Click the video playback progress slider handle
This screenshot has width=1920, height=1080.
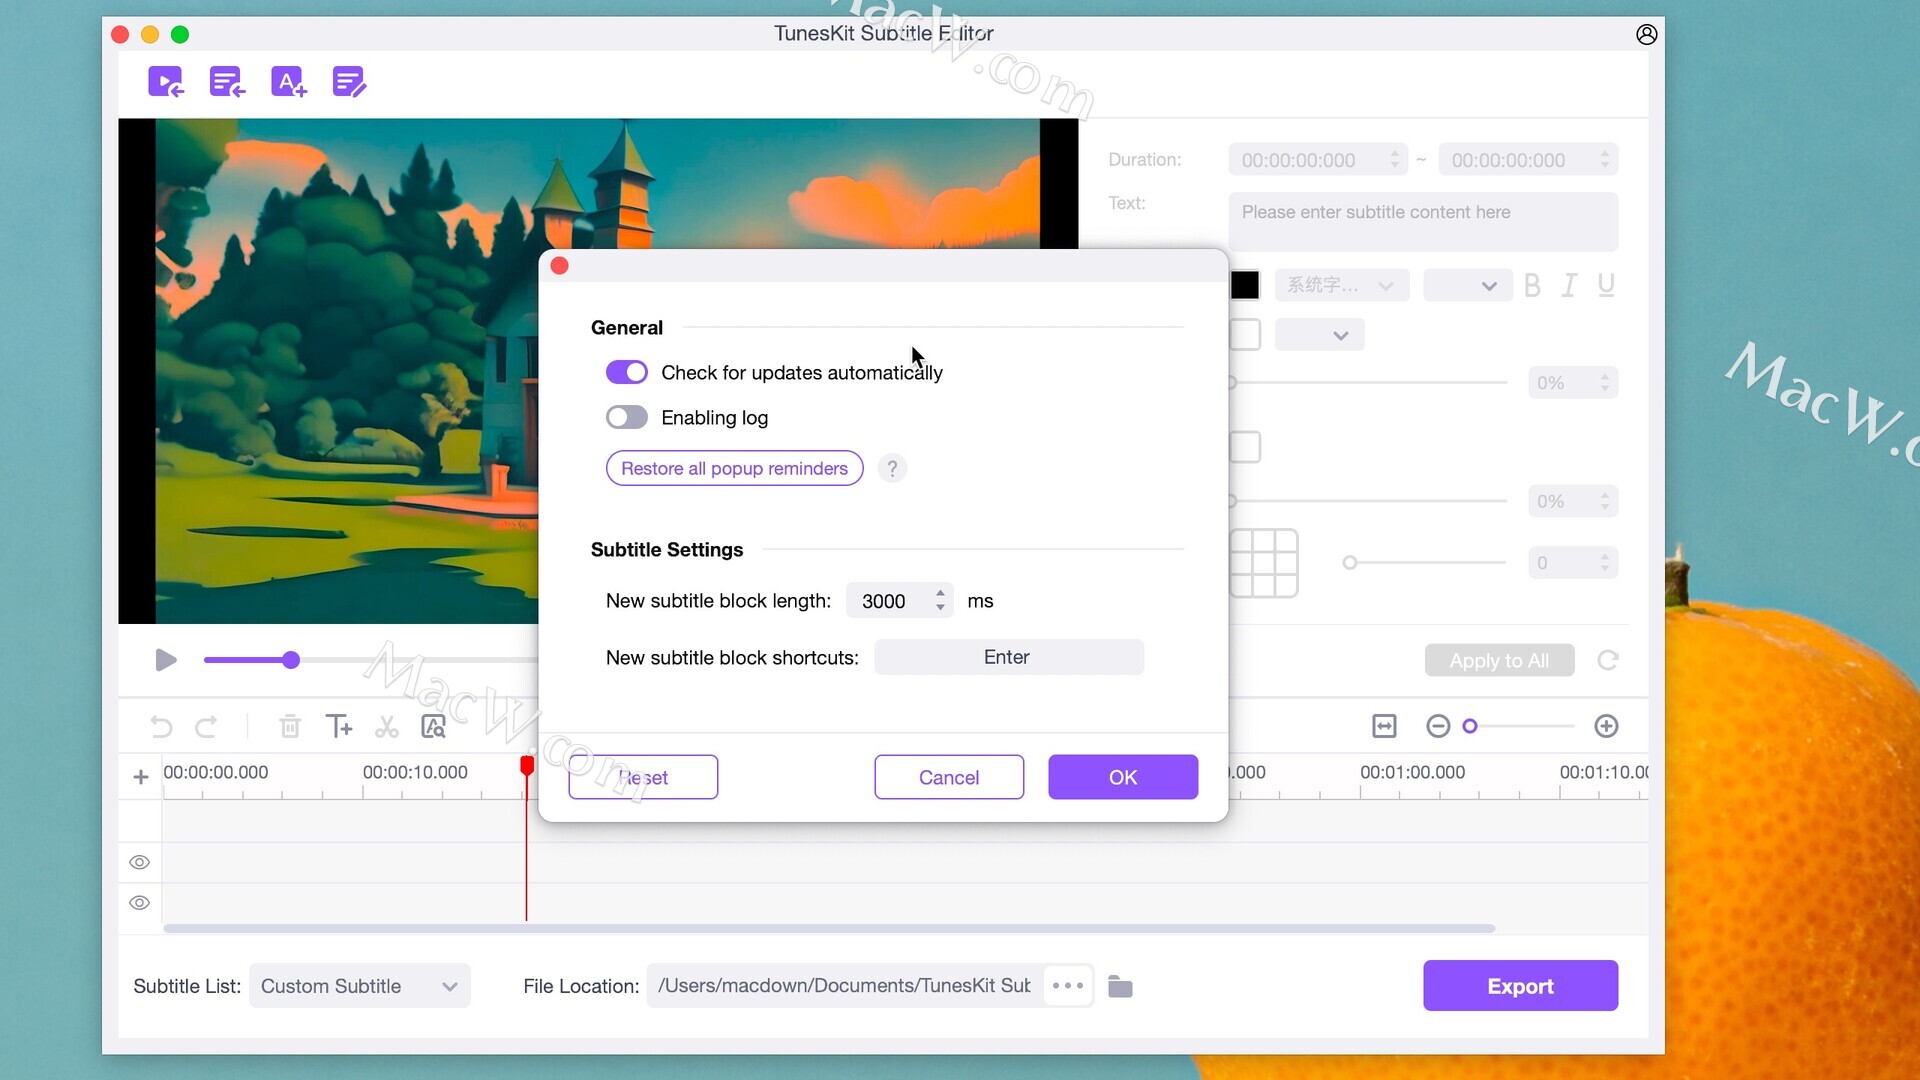[291, 660]
